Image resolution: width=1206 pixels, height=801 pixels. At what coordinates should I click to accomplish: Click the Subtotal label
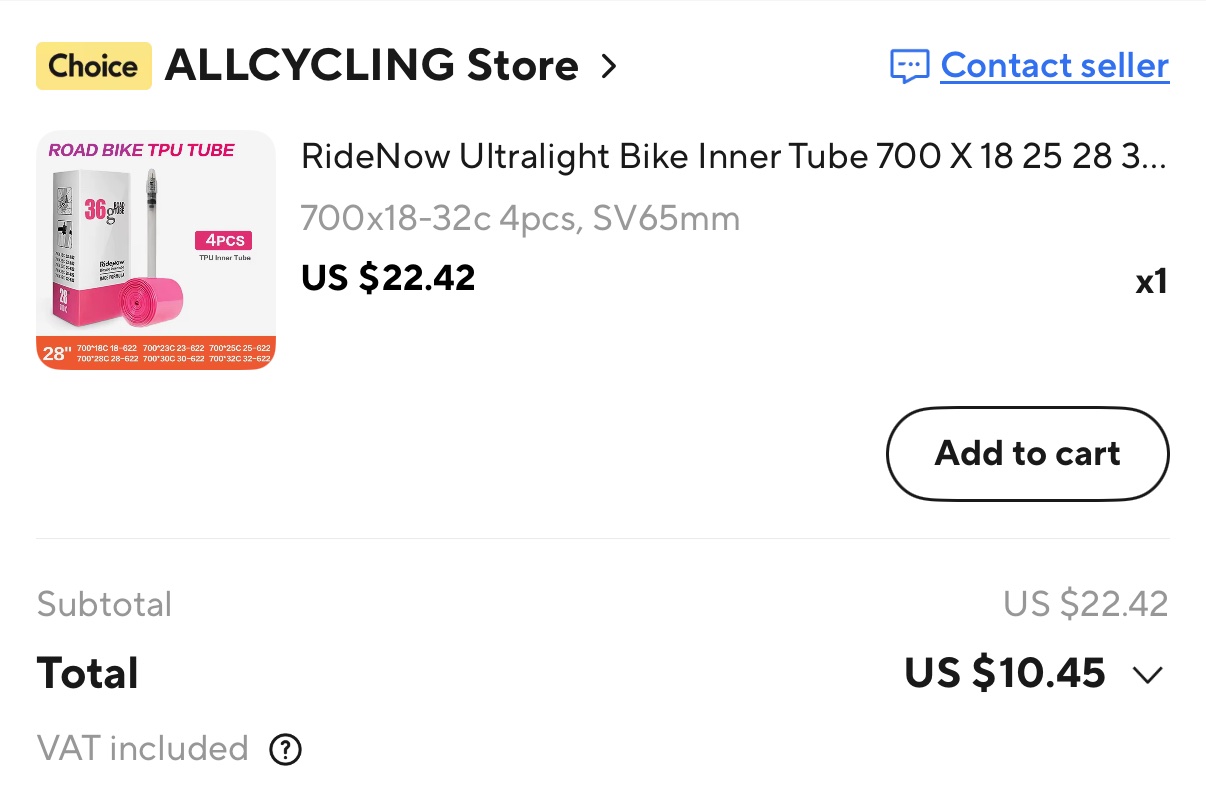click(x=104, y=604)
